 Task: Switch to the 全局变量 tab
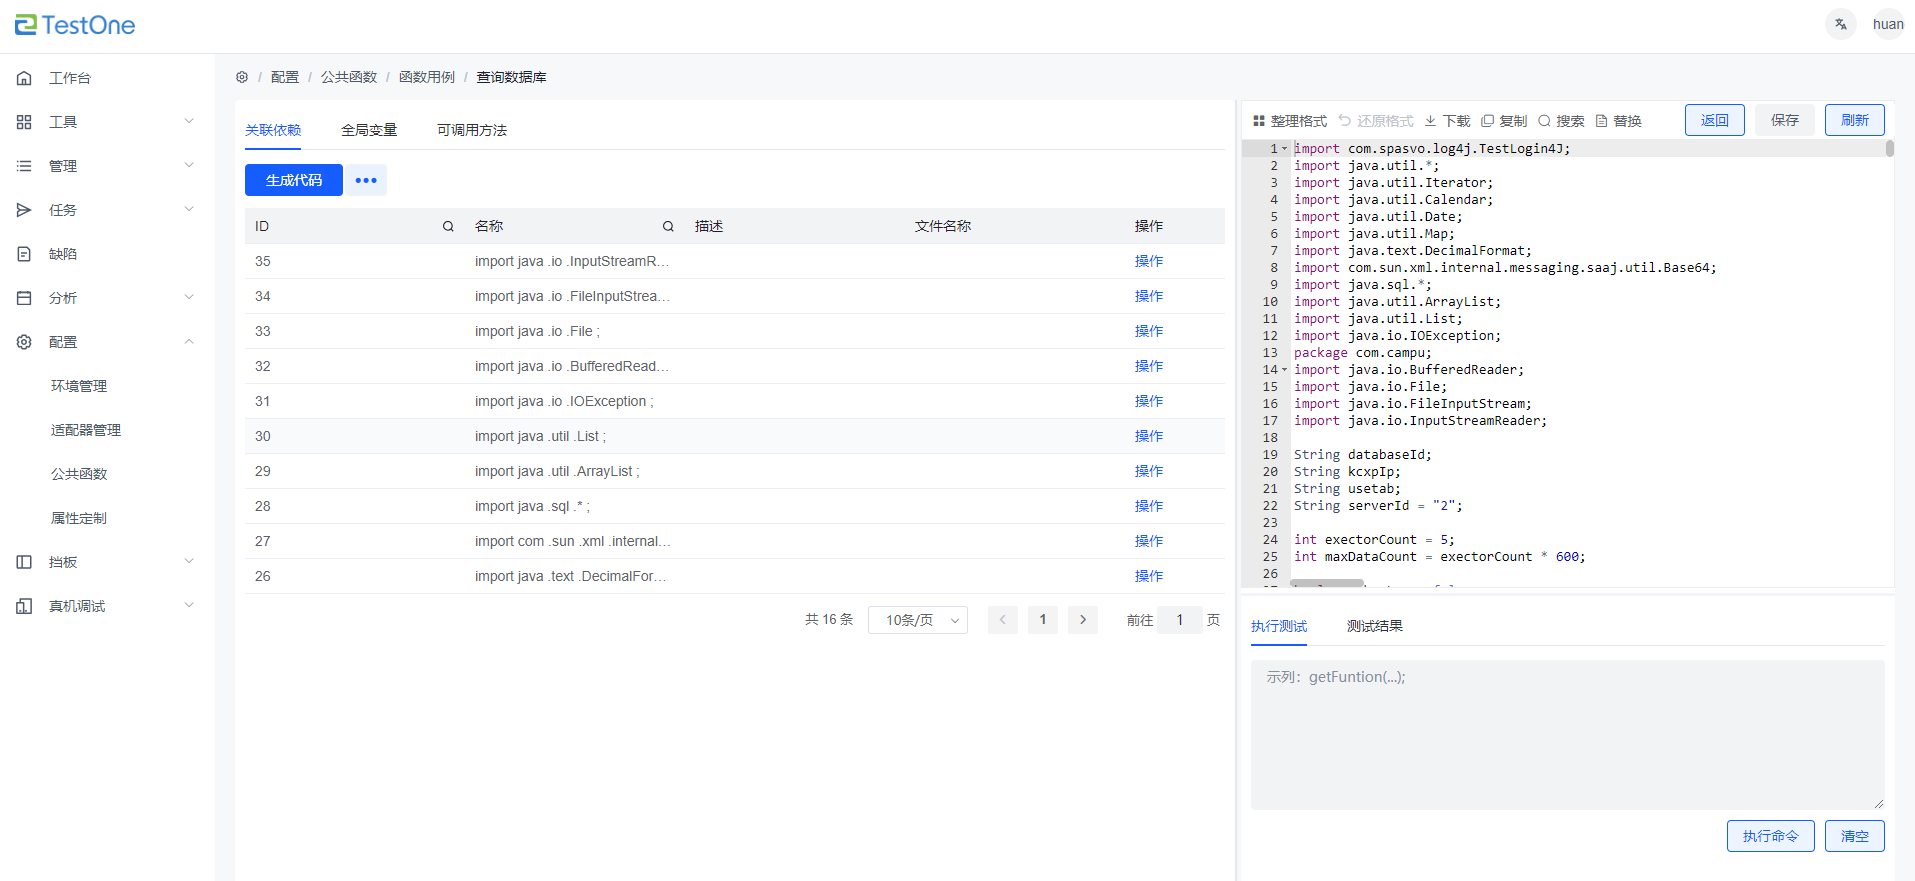pyautogui.click(x=369, y=130)
